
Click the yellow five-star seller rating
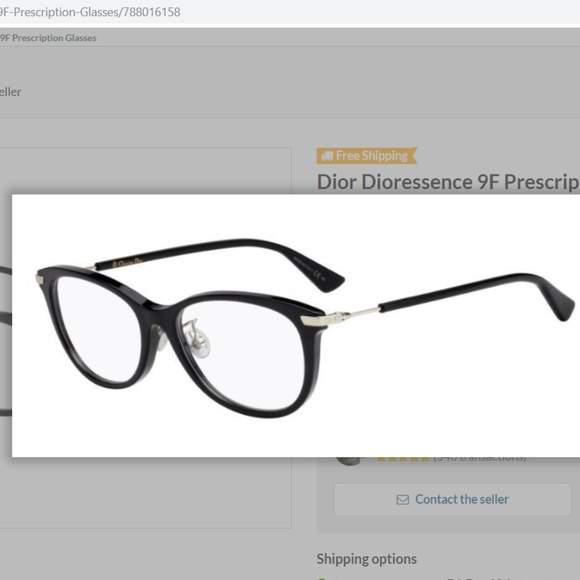(403, 459)
